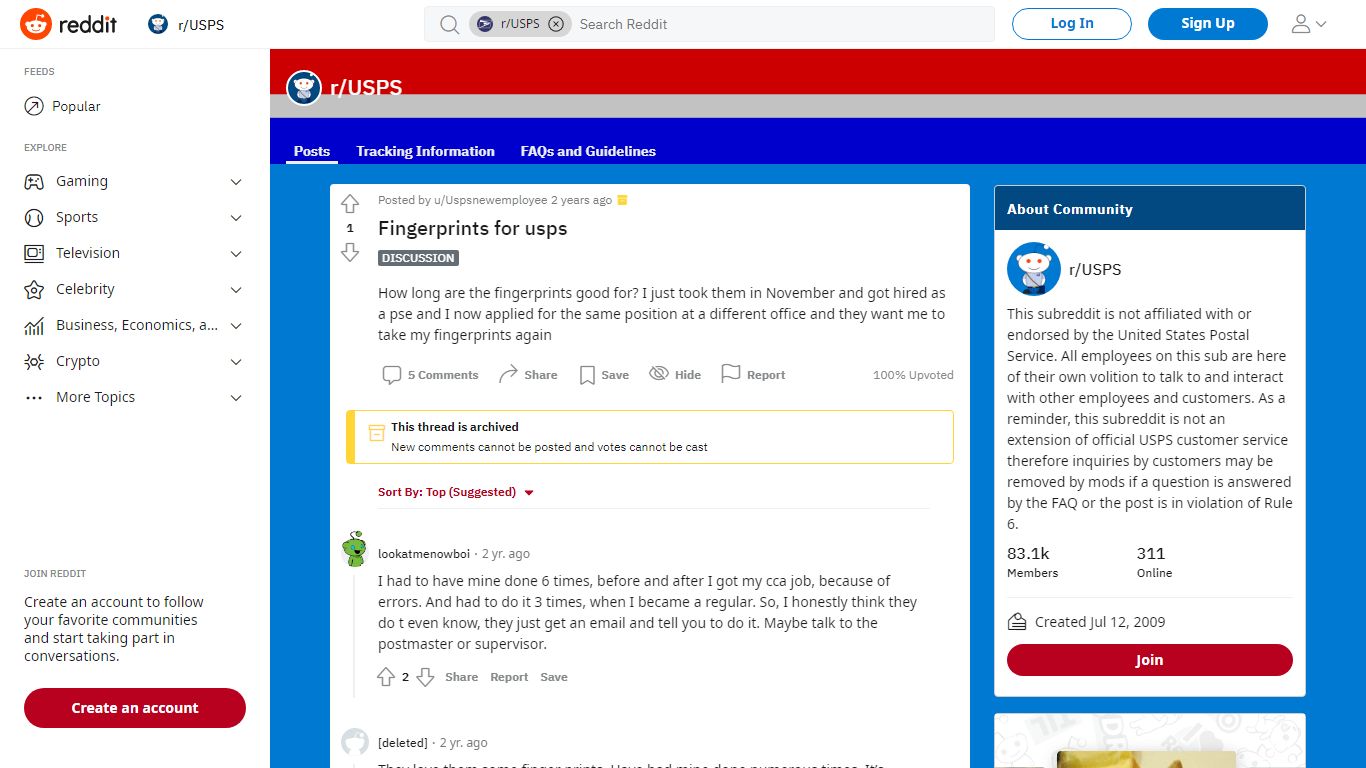Click the Log In button
Screen dimensions: 1366x768
click(1072, 24)
